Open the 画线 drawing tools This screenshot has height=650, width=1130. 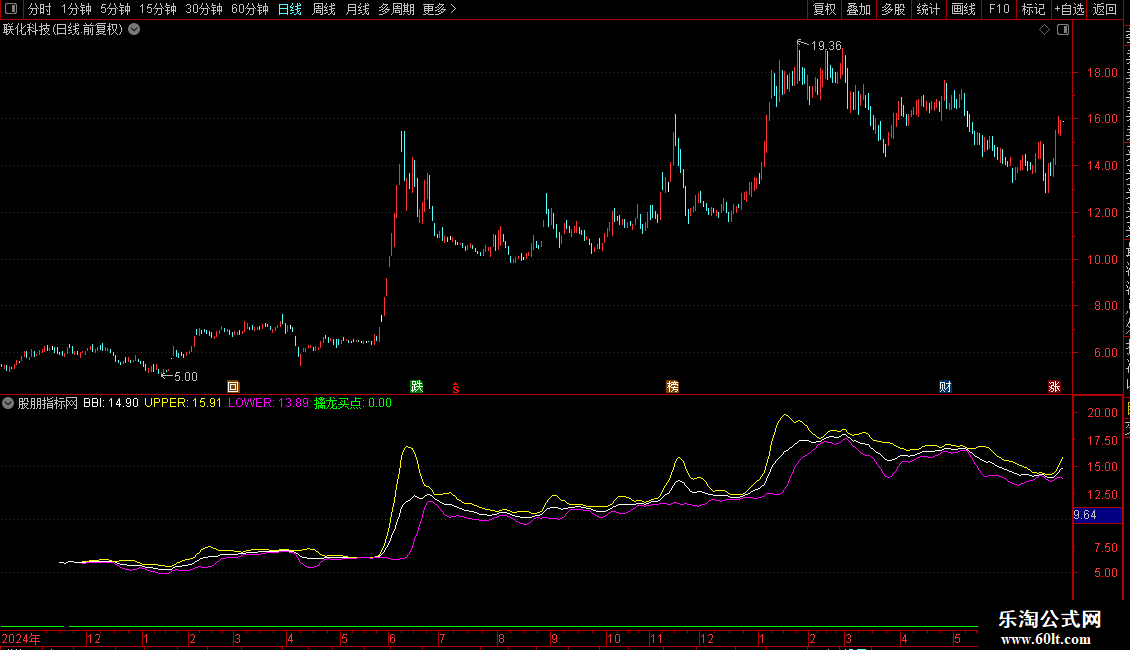tap(964, 9)
